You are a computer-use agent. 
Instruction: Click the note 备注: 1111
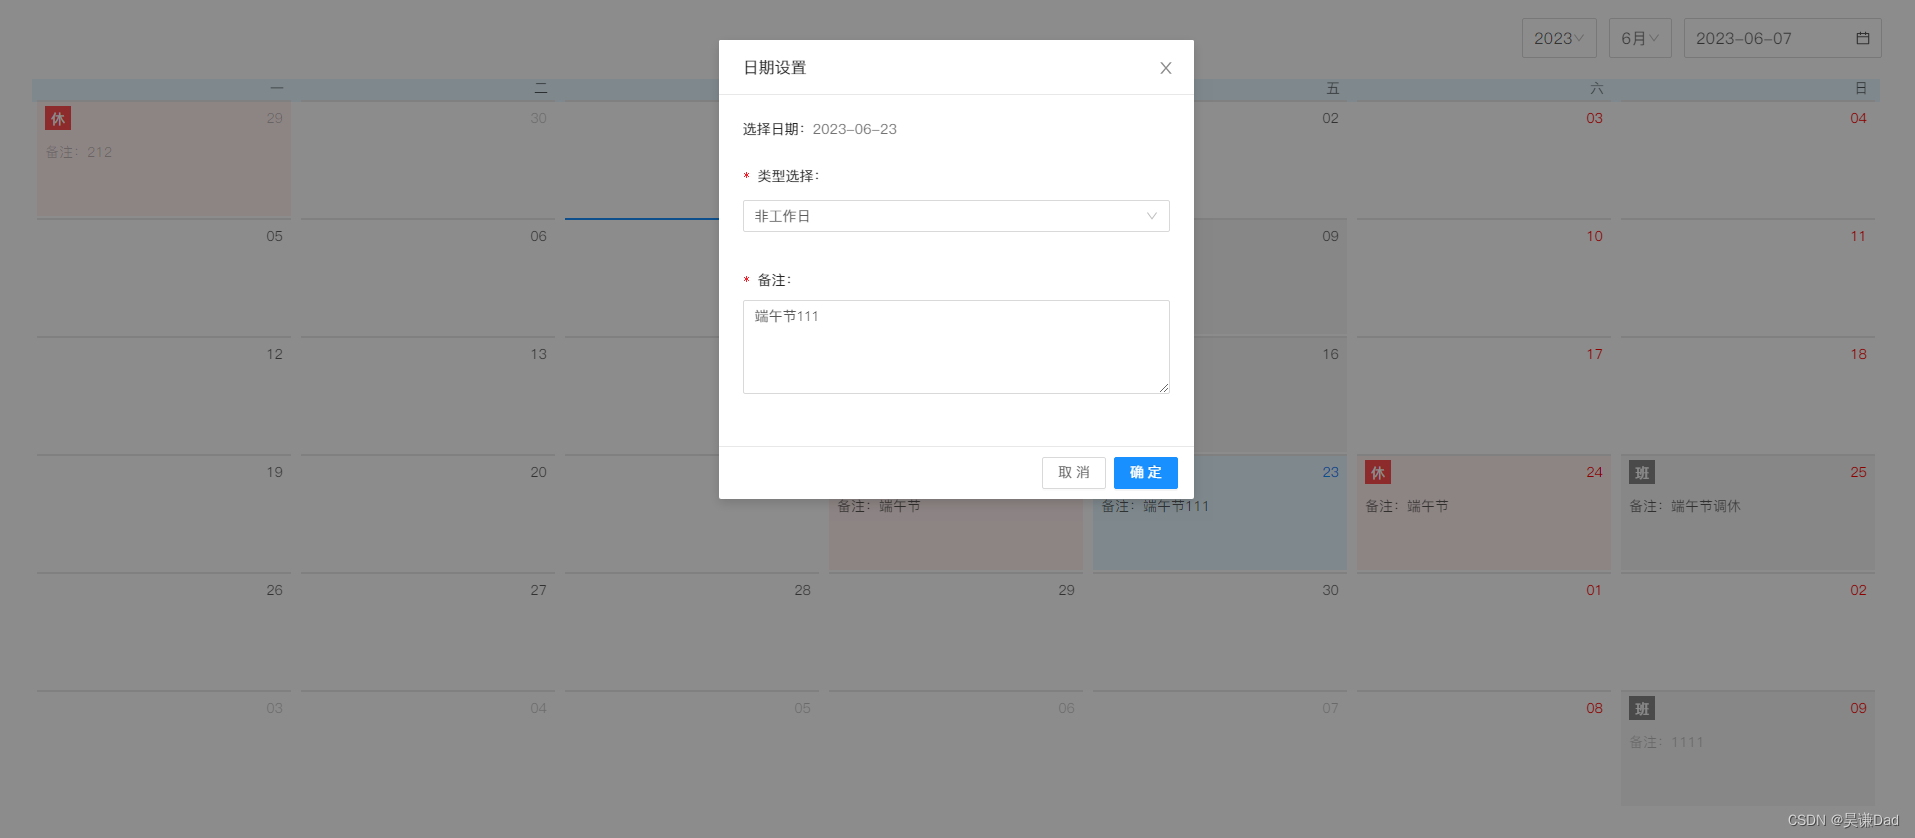pyautogui.click(x=1666, y=742)
